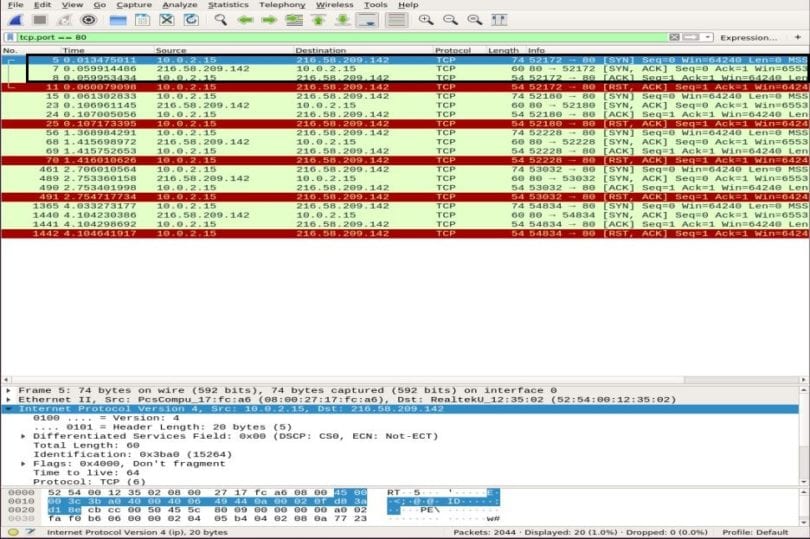This screenshot has width=810, height=539.
Task: Open the Tools menu
Action: point(376,5)
